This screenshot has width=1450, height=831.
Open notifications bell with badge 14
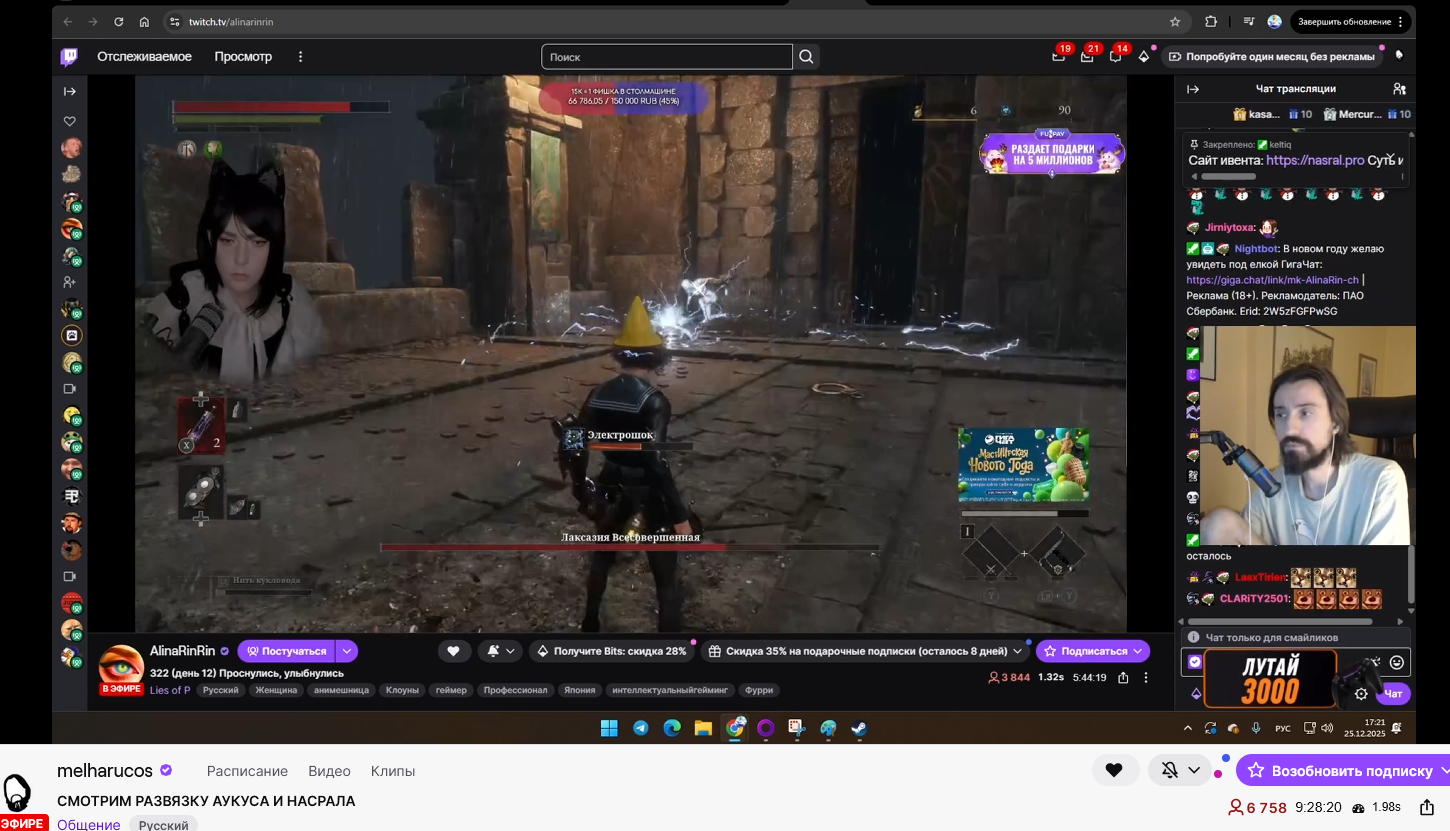coord(1115,56)
